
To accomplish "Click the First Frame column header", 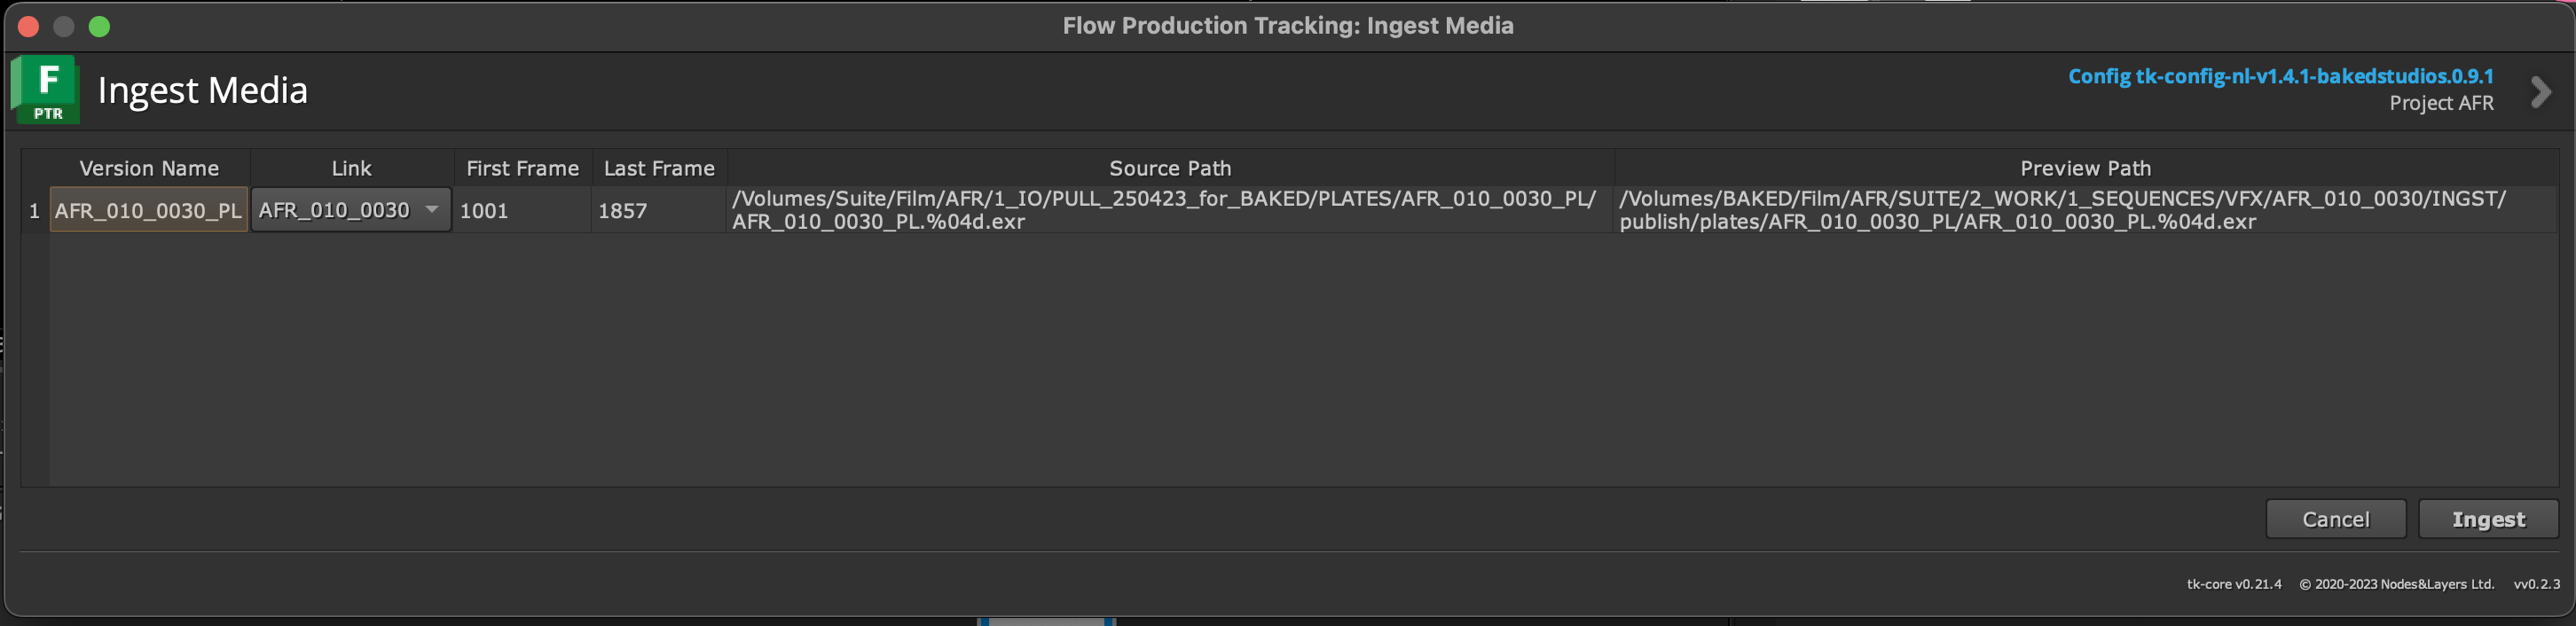I will pyautogui.click(x=522, y=168).
